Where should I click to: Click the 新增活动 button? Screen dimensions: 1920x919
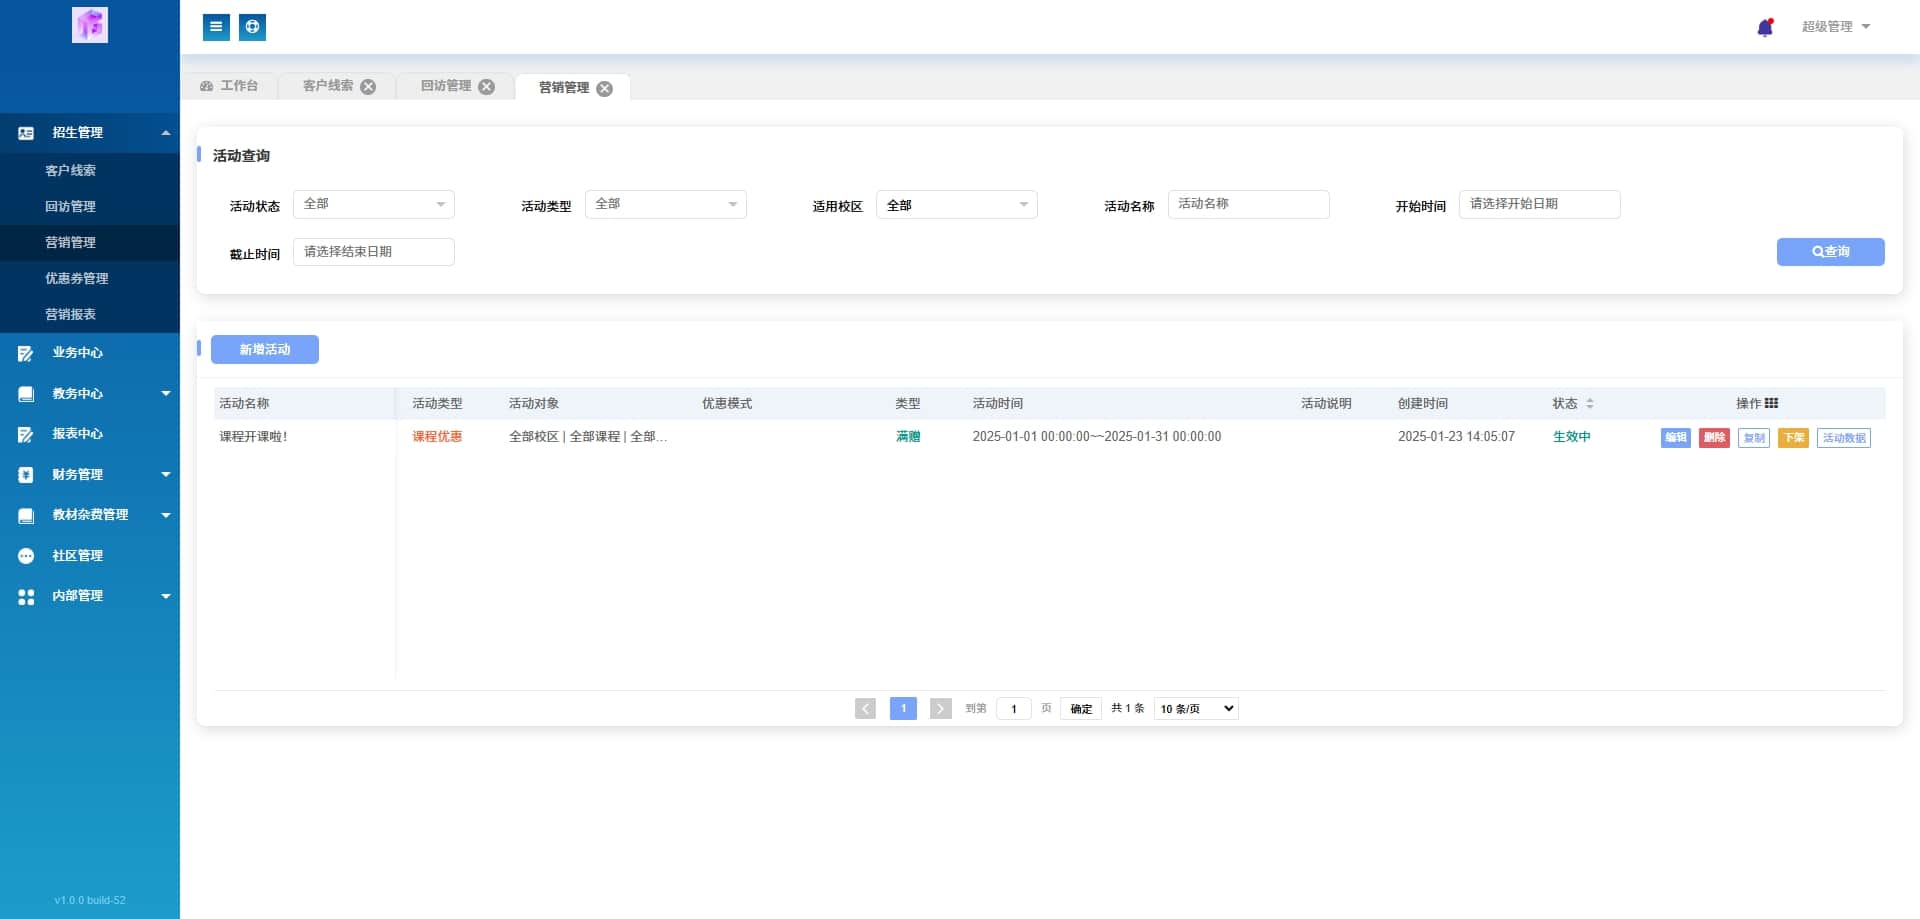(x=265, y=350)
